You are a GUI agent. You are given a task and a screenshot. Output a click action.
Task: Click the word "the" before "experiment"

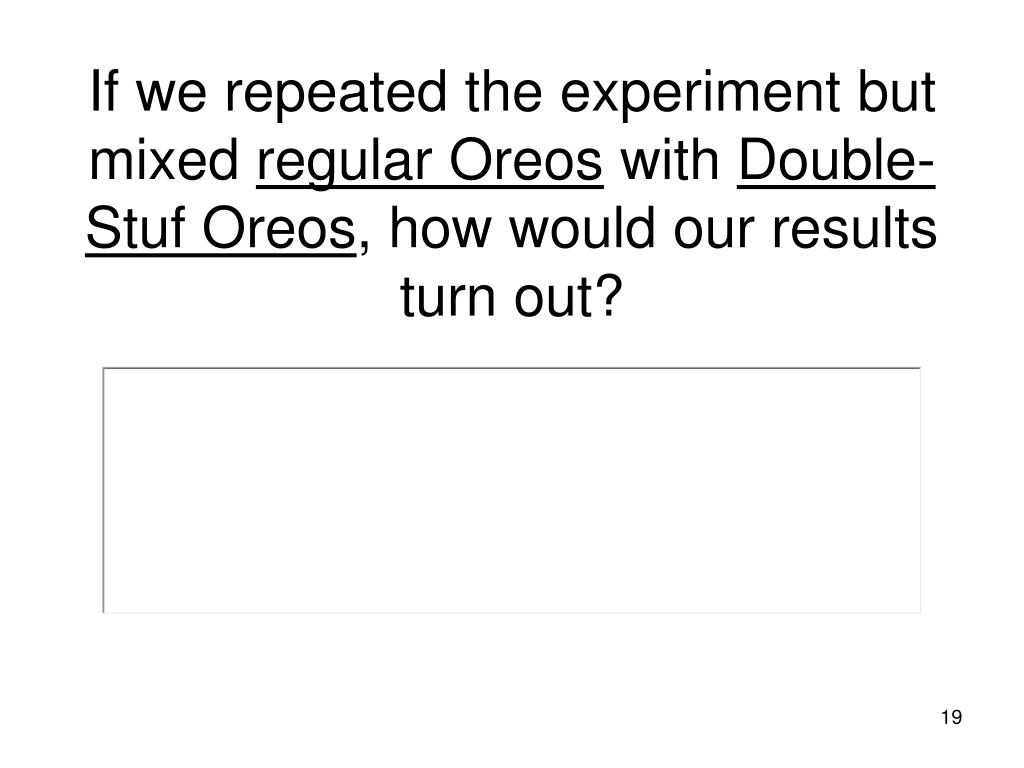[x=504, y=91]
